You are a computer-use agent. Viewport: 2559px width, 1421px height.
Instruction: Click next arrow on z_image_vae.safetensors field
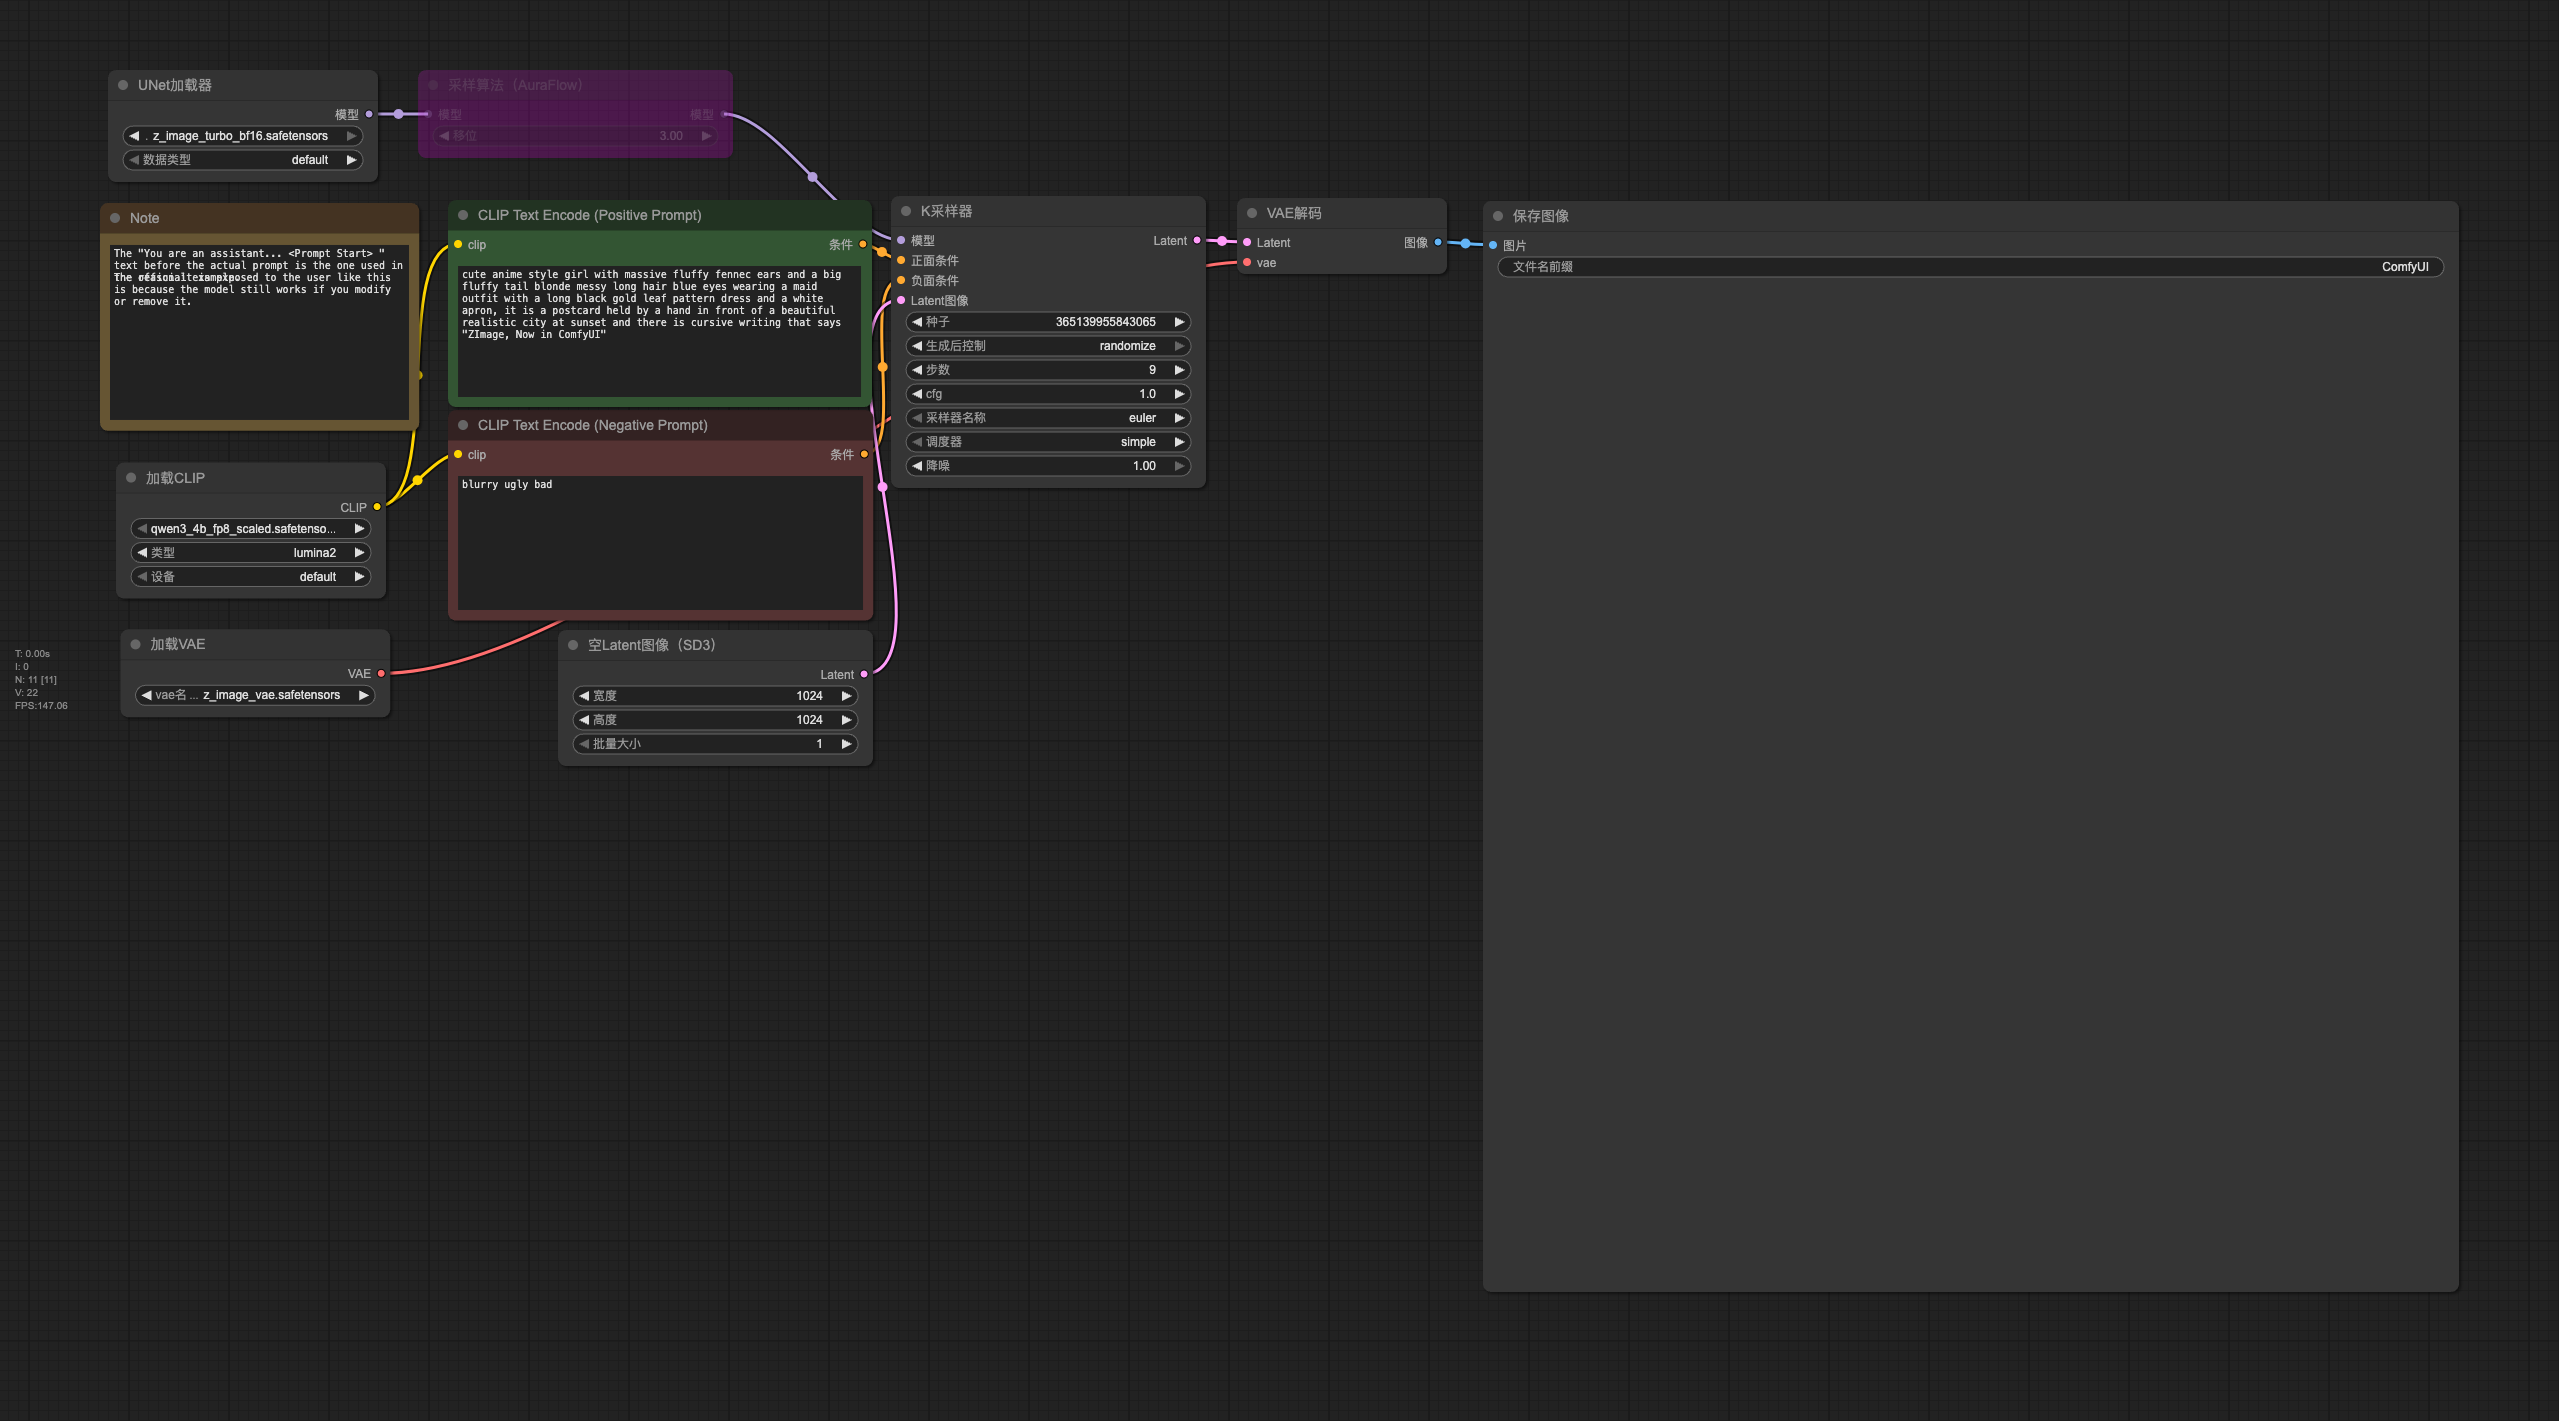(363, 695)
